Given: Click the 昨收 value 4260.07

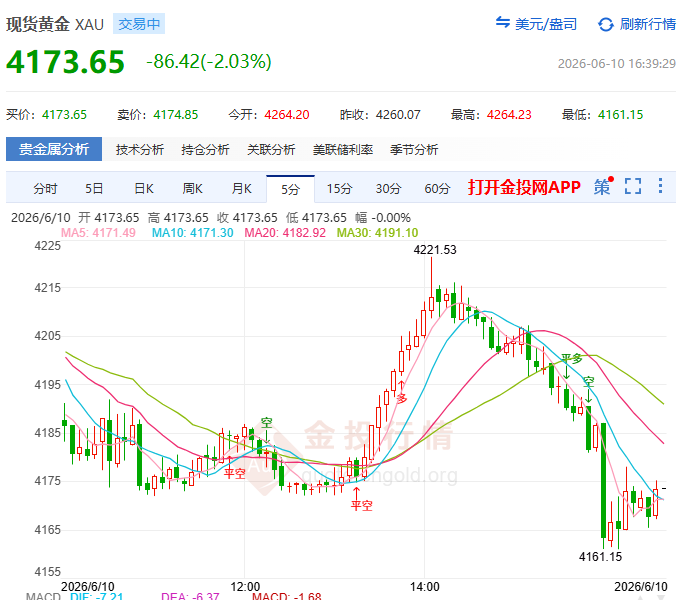Looking at the screenshot, I should coord(398,115).
